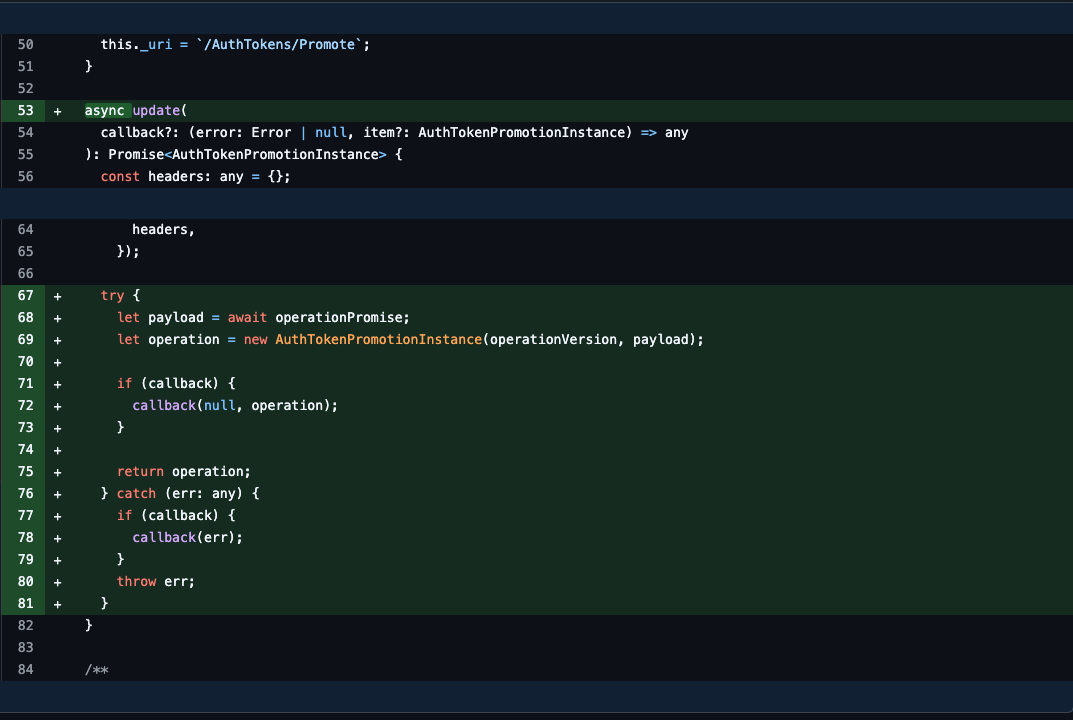Select line number 67 where try begins
Screen dimensions: 1073x720
pyautogui.click(x=25, y=296)
